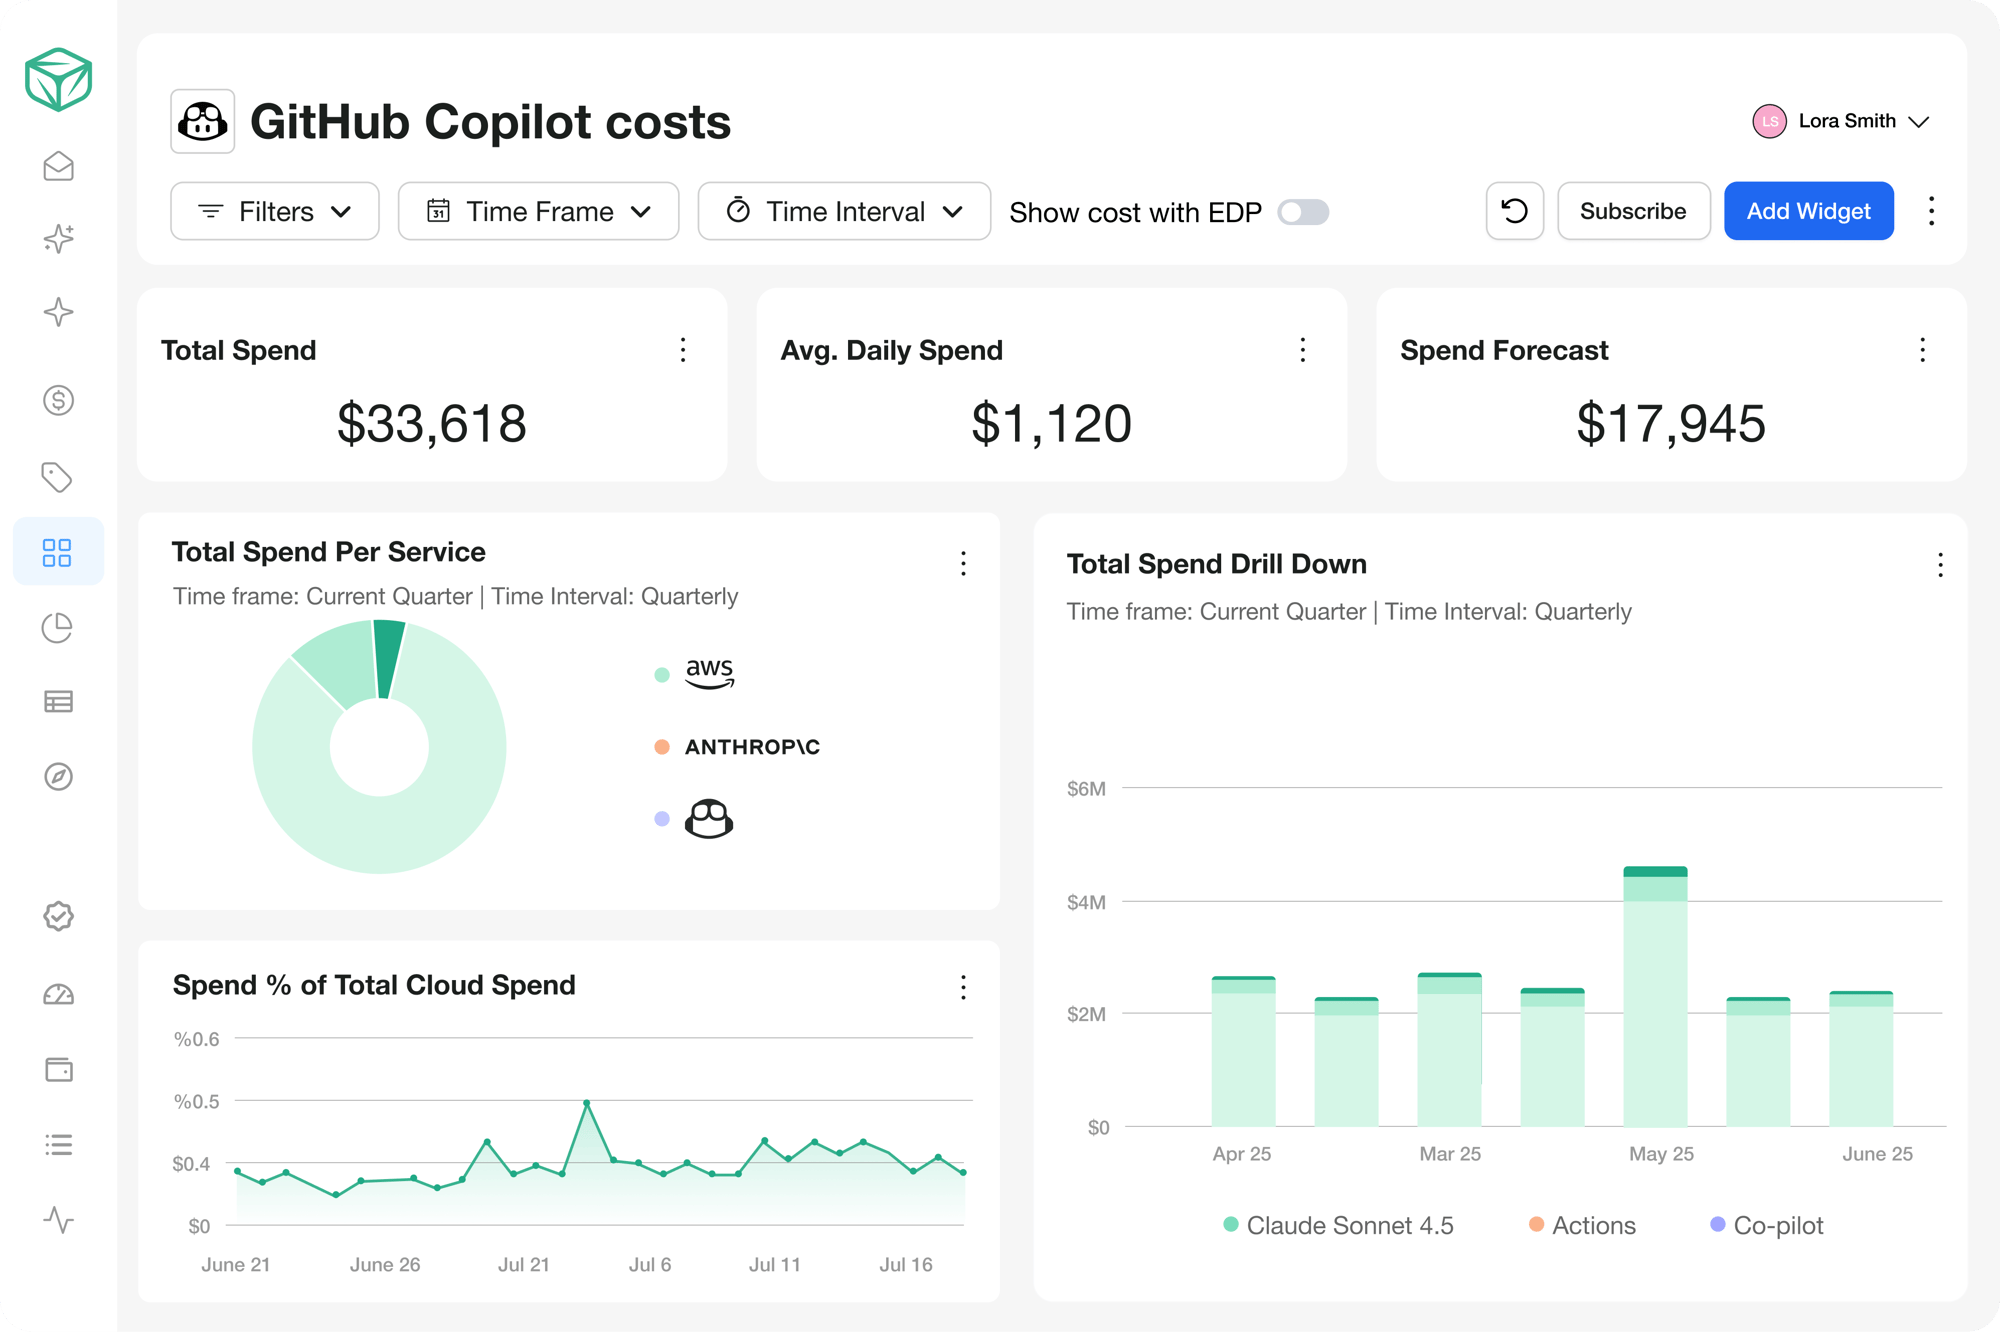Toggle Show cost with EDP switch

1303,212
